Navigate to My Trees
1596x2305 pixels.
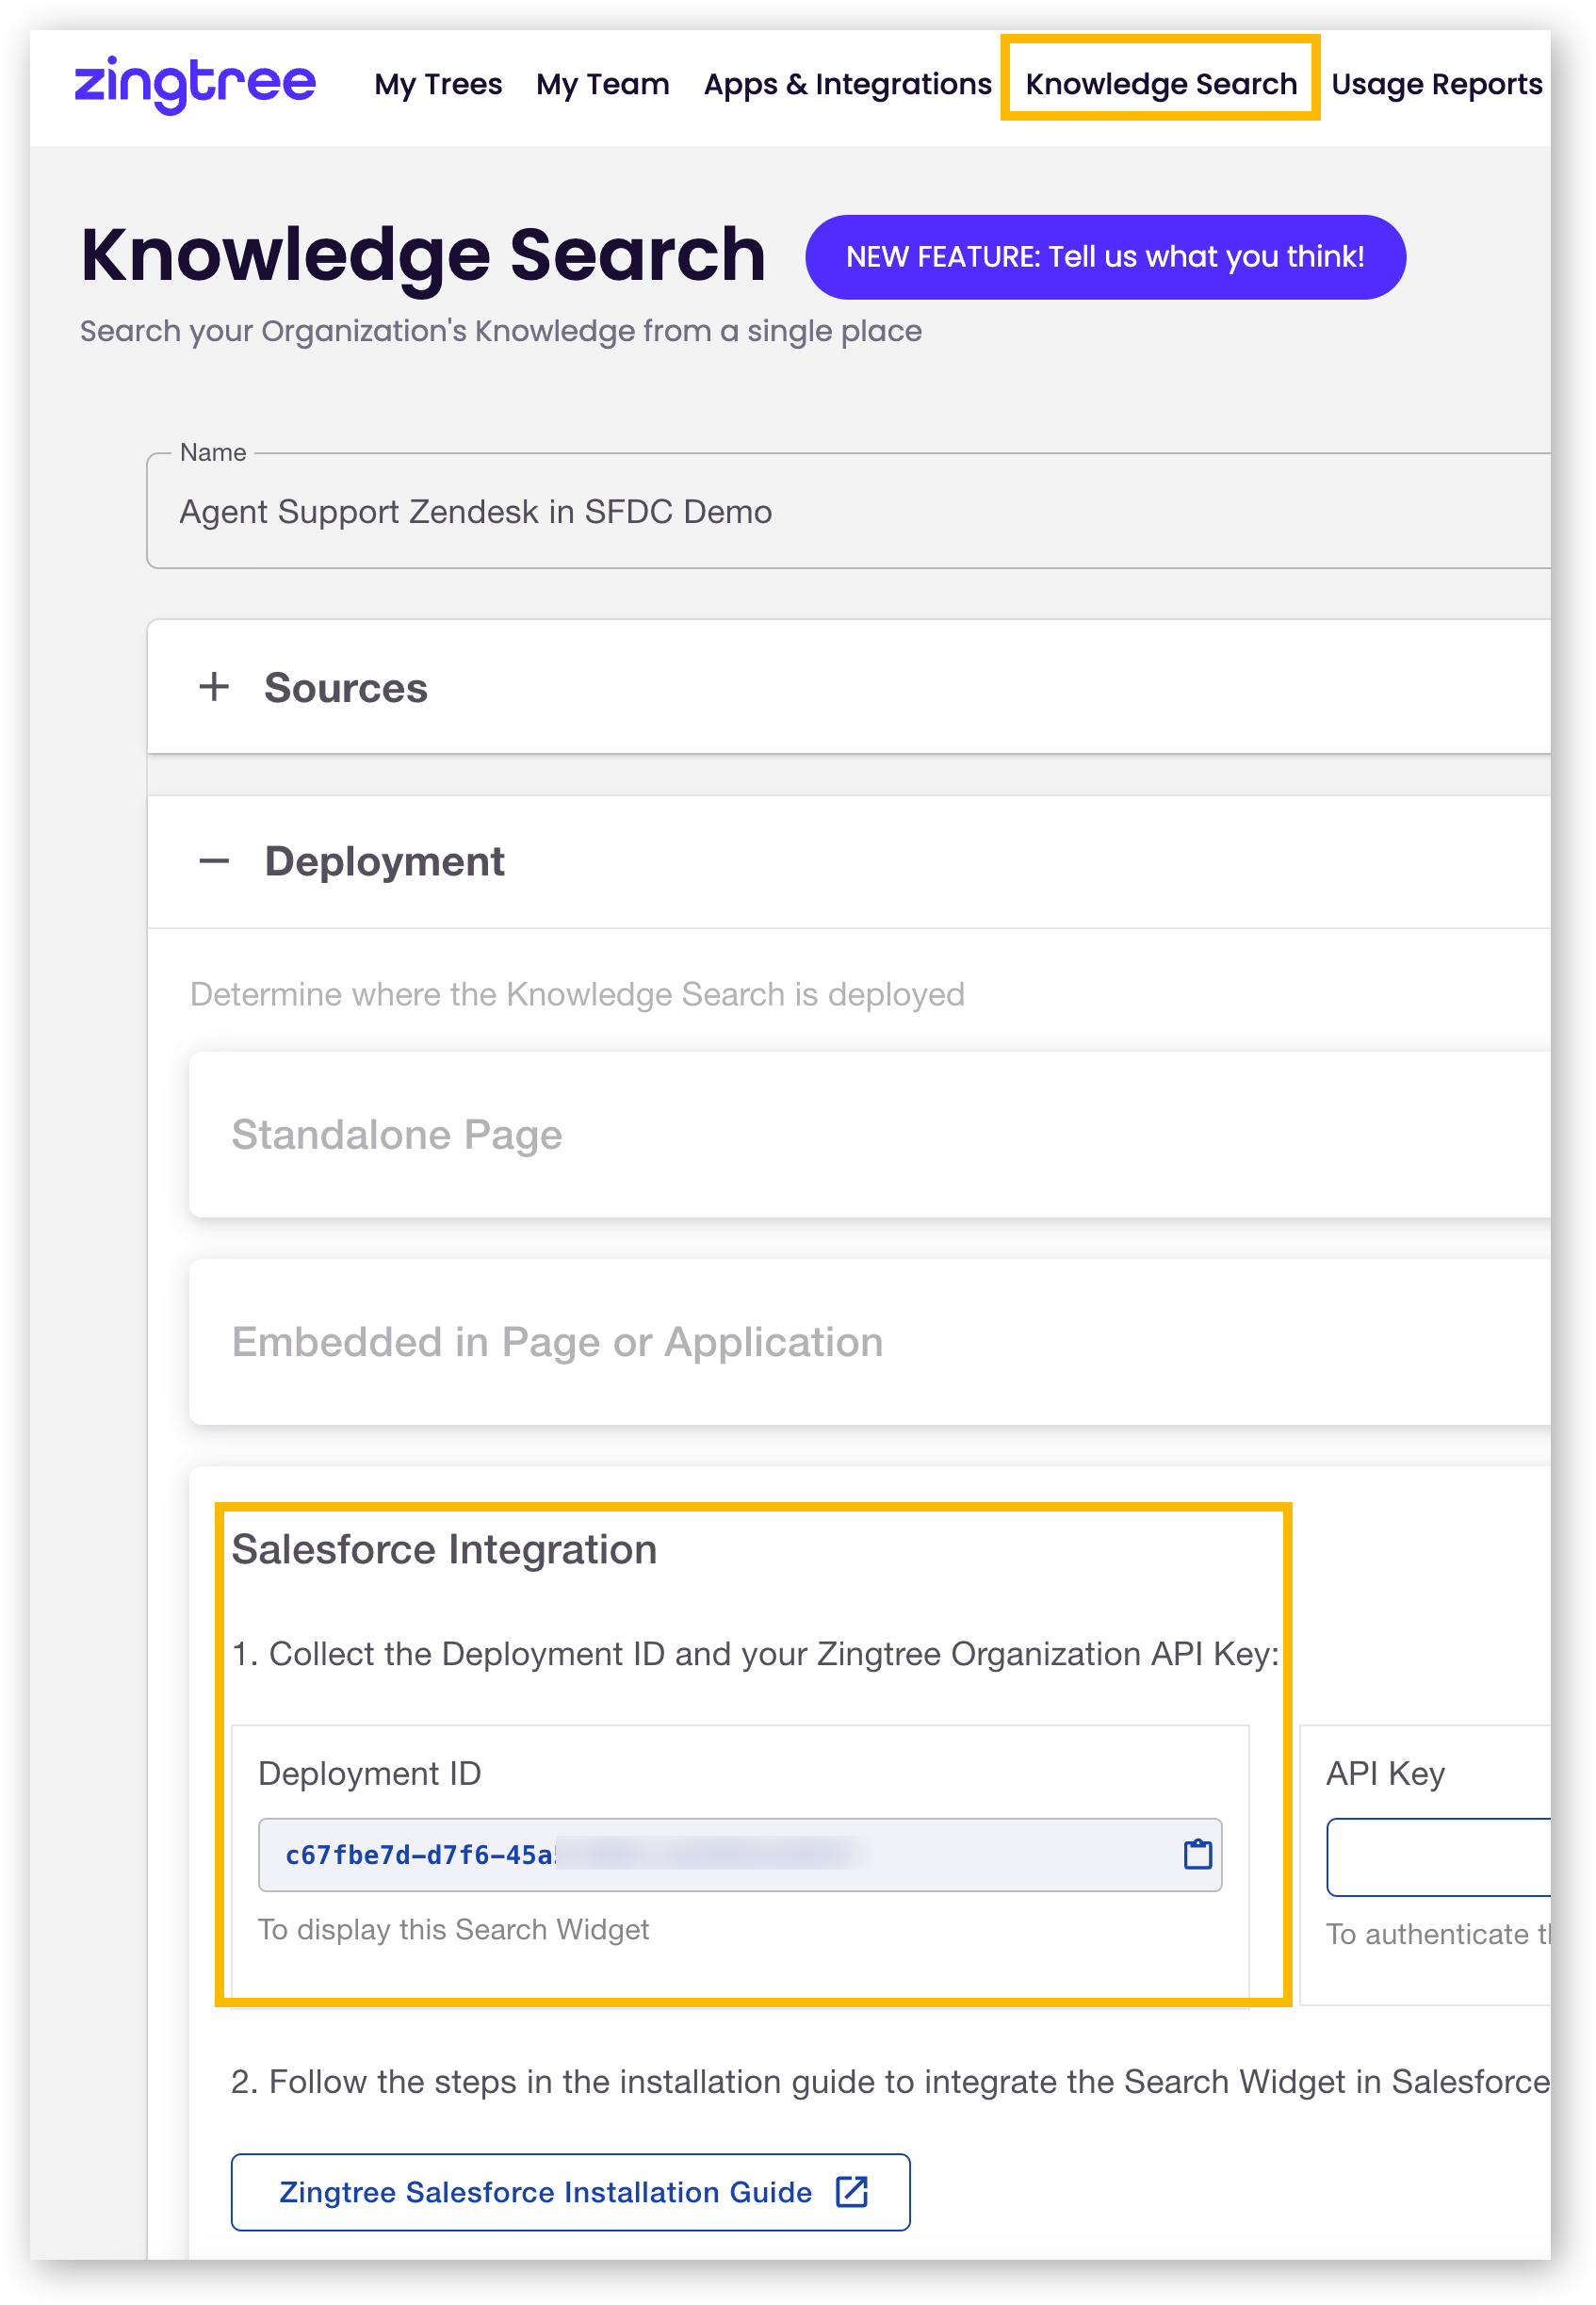tap(438, 84)
